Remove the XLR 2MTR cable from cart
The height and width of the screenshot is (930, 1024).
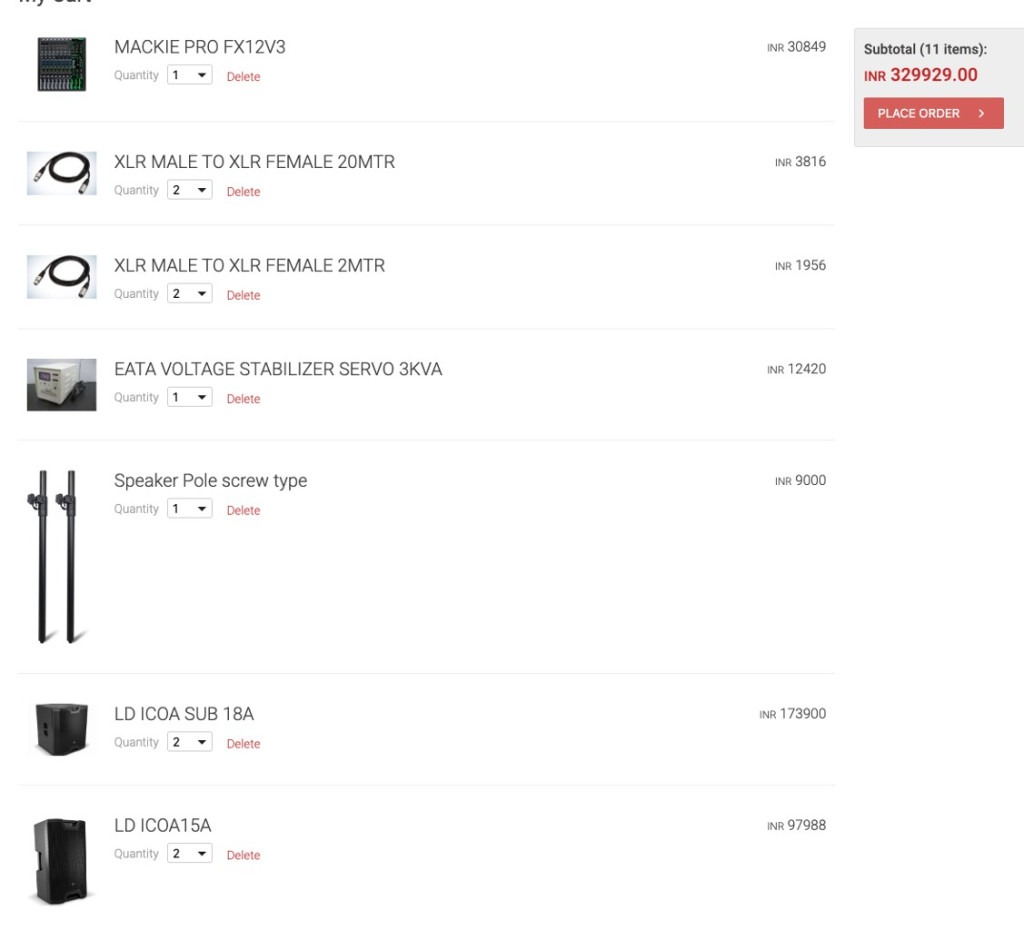pos(243,295)
